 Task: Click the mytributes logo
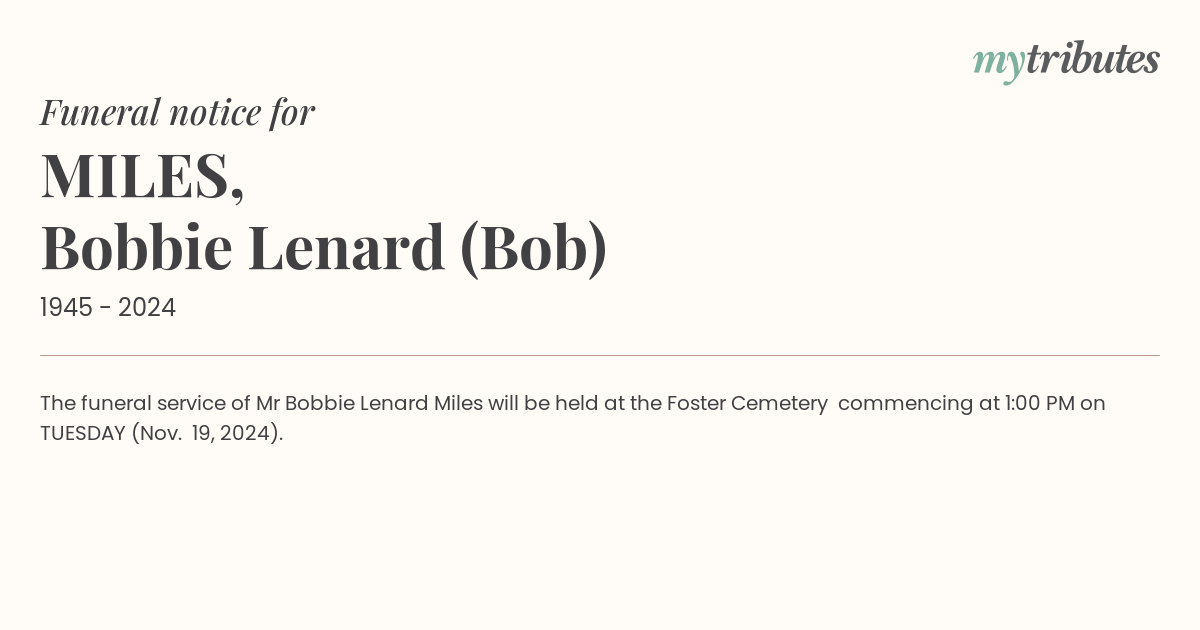pos(1066,61)
